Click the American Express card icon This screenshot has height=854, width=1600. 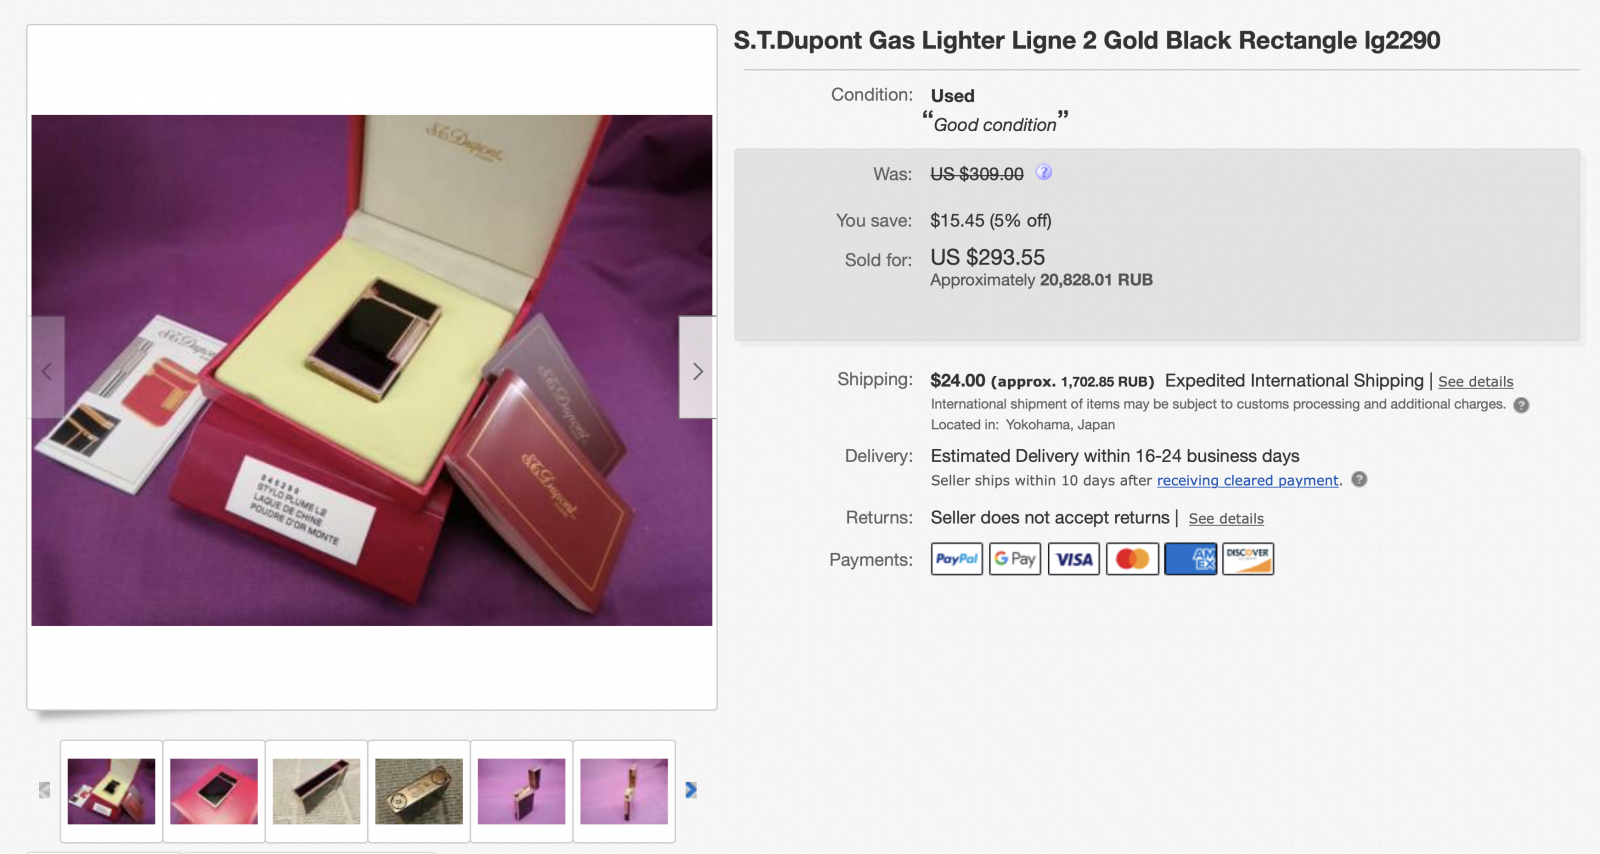(1190, 559)
